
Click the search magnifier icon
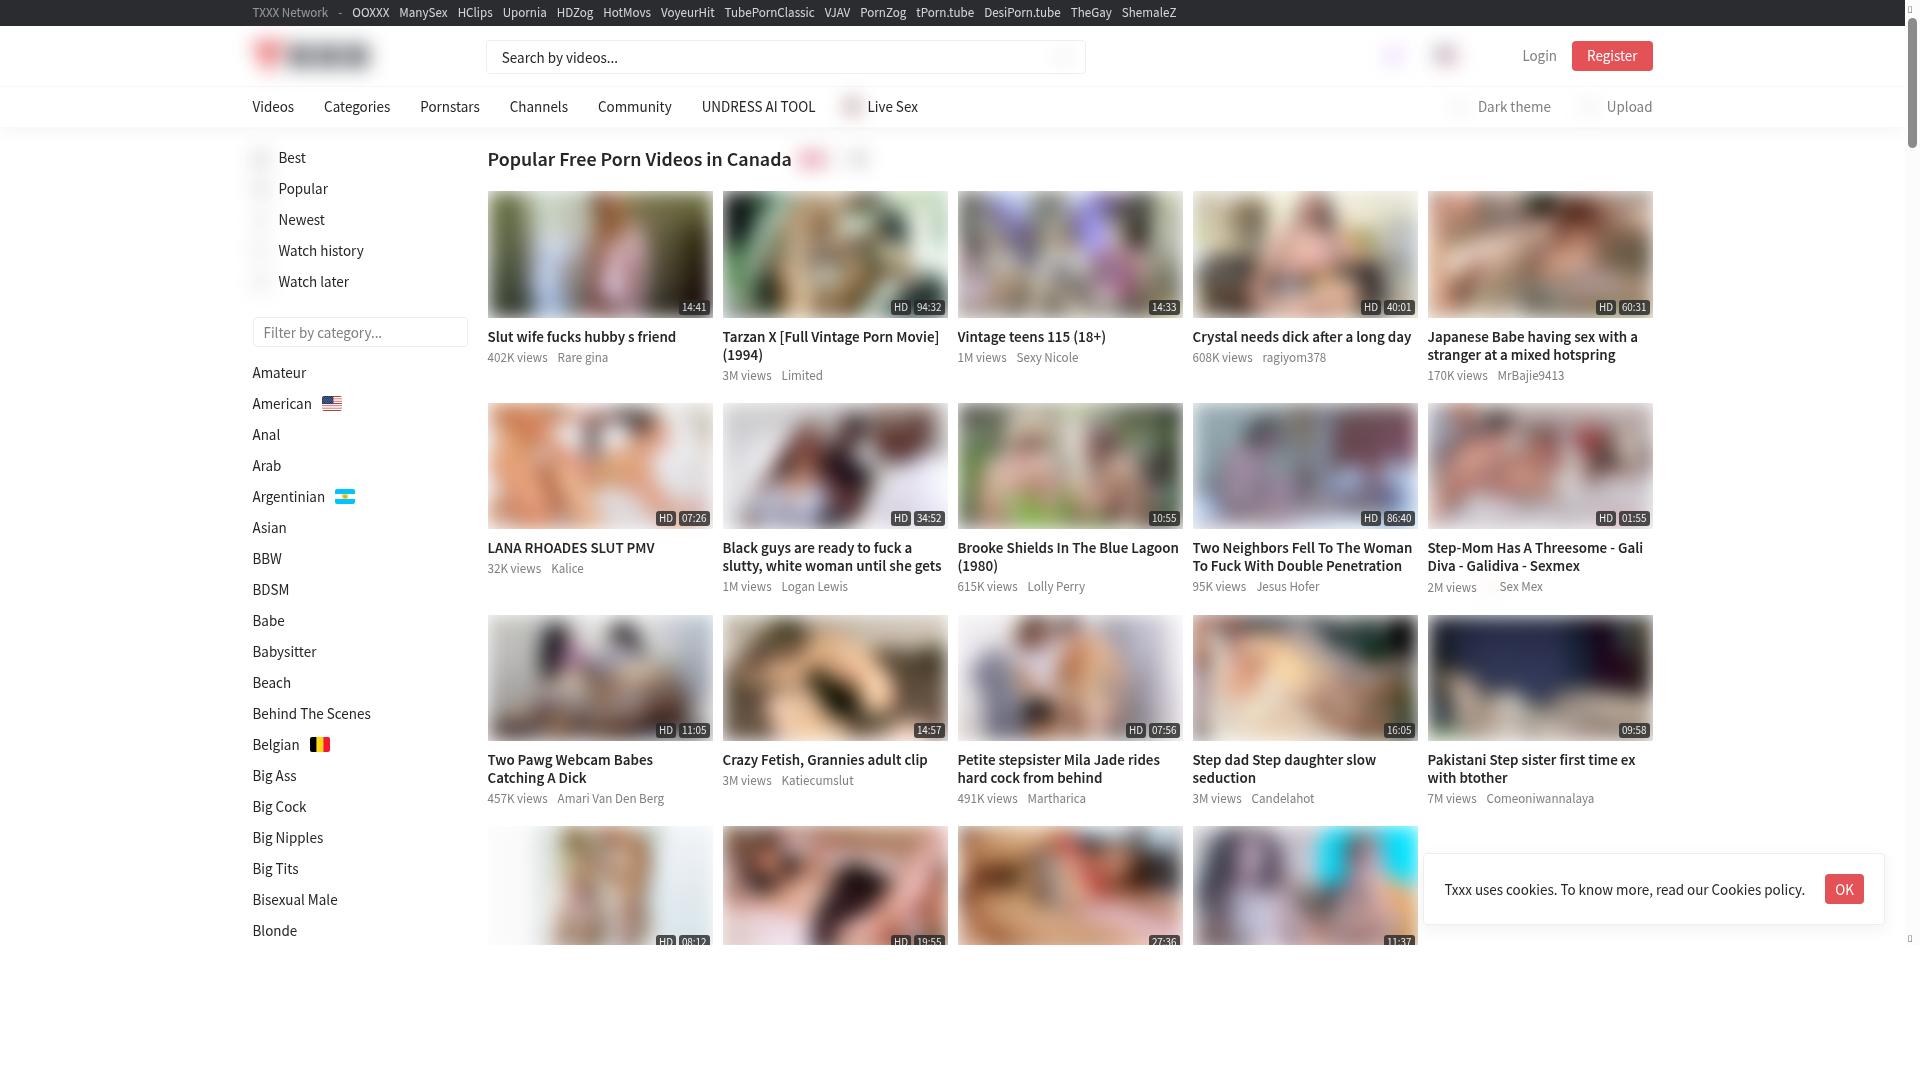coord(1062,57)
